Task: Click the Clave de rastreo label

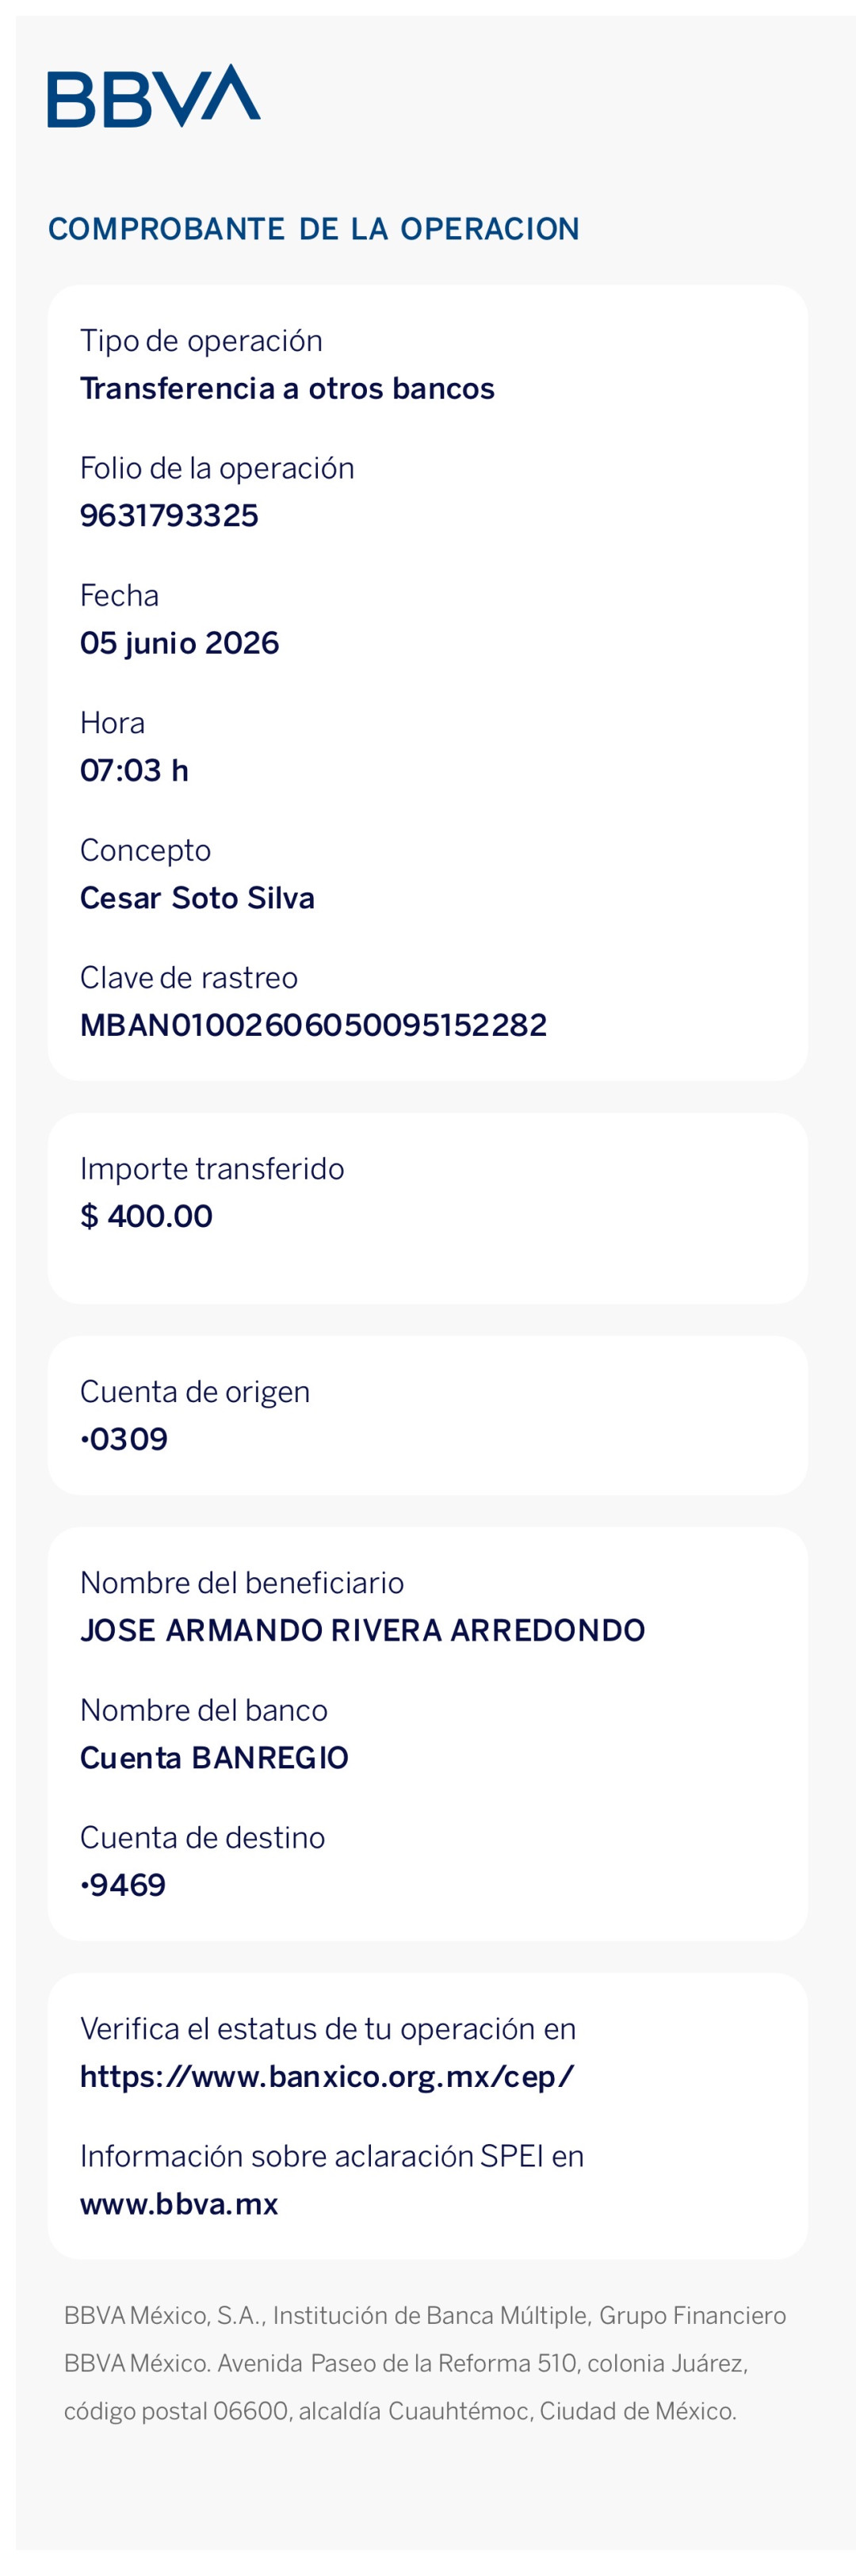Action: tap(189, 978)
